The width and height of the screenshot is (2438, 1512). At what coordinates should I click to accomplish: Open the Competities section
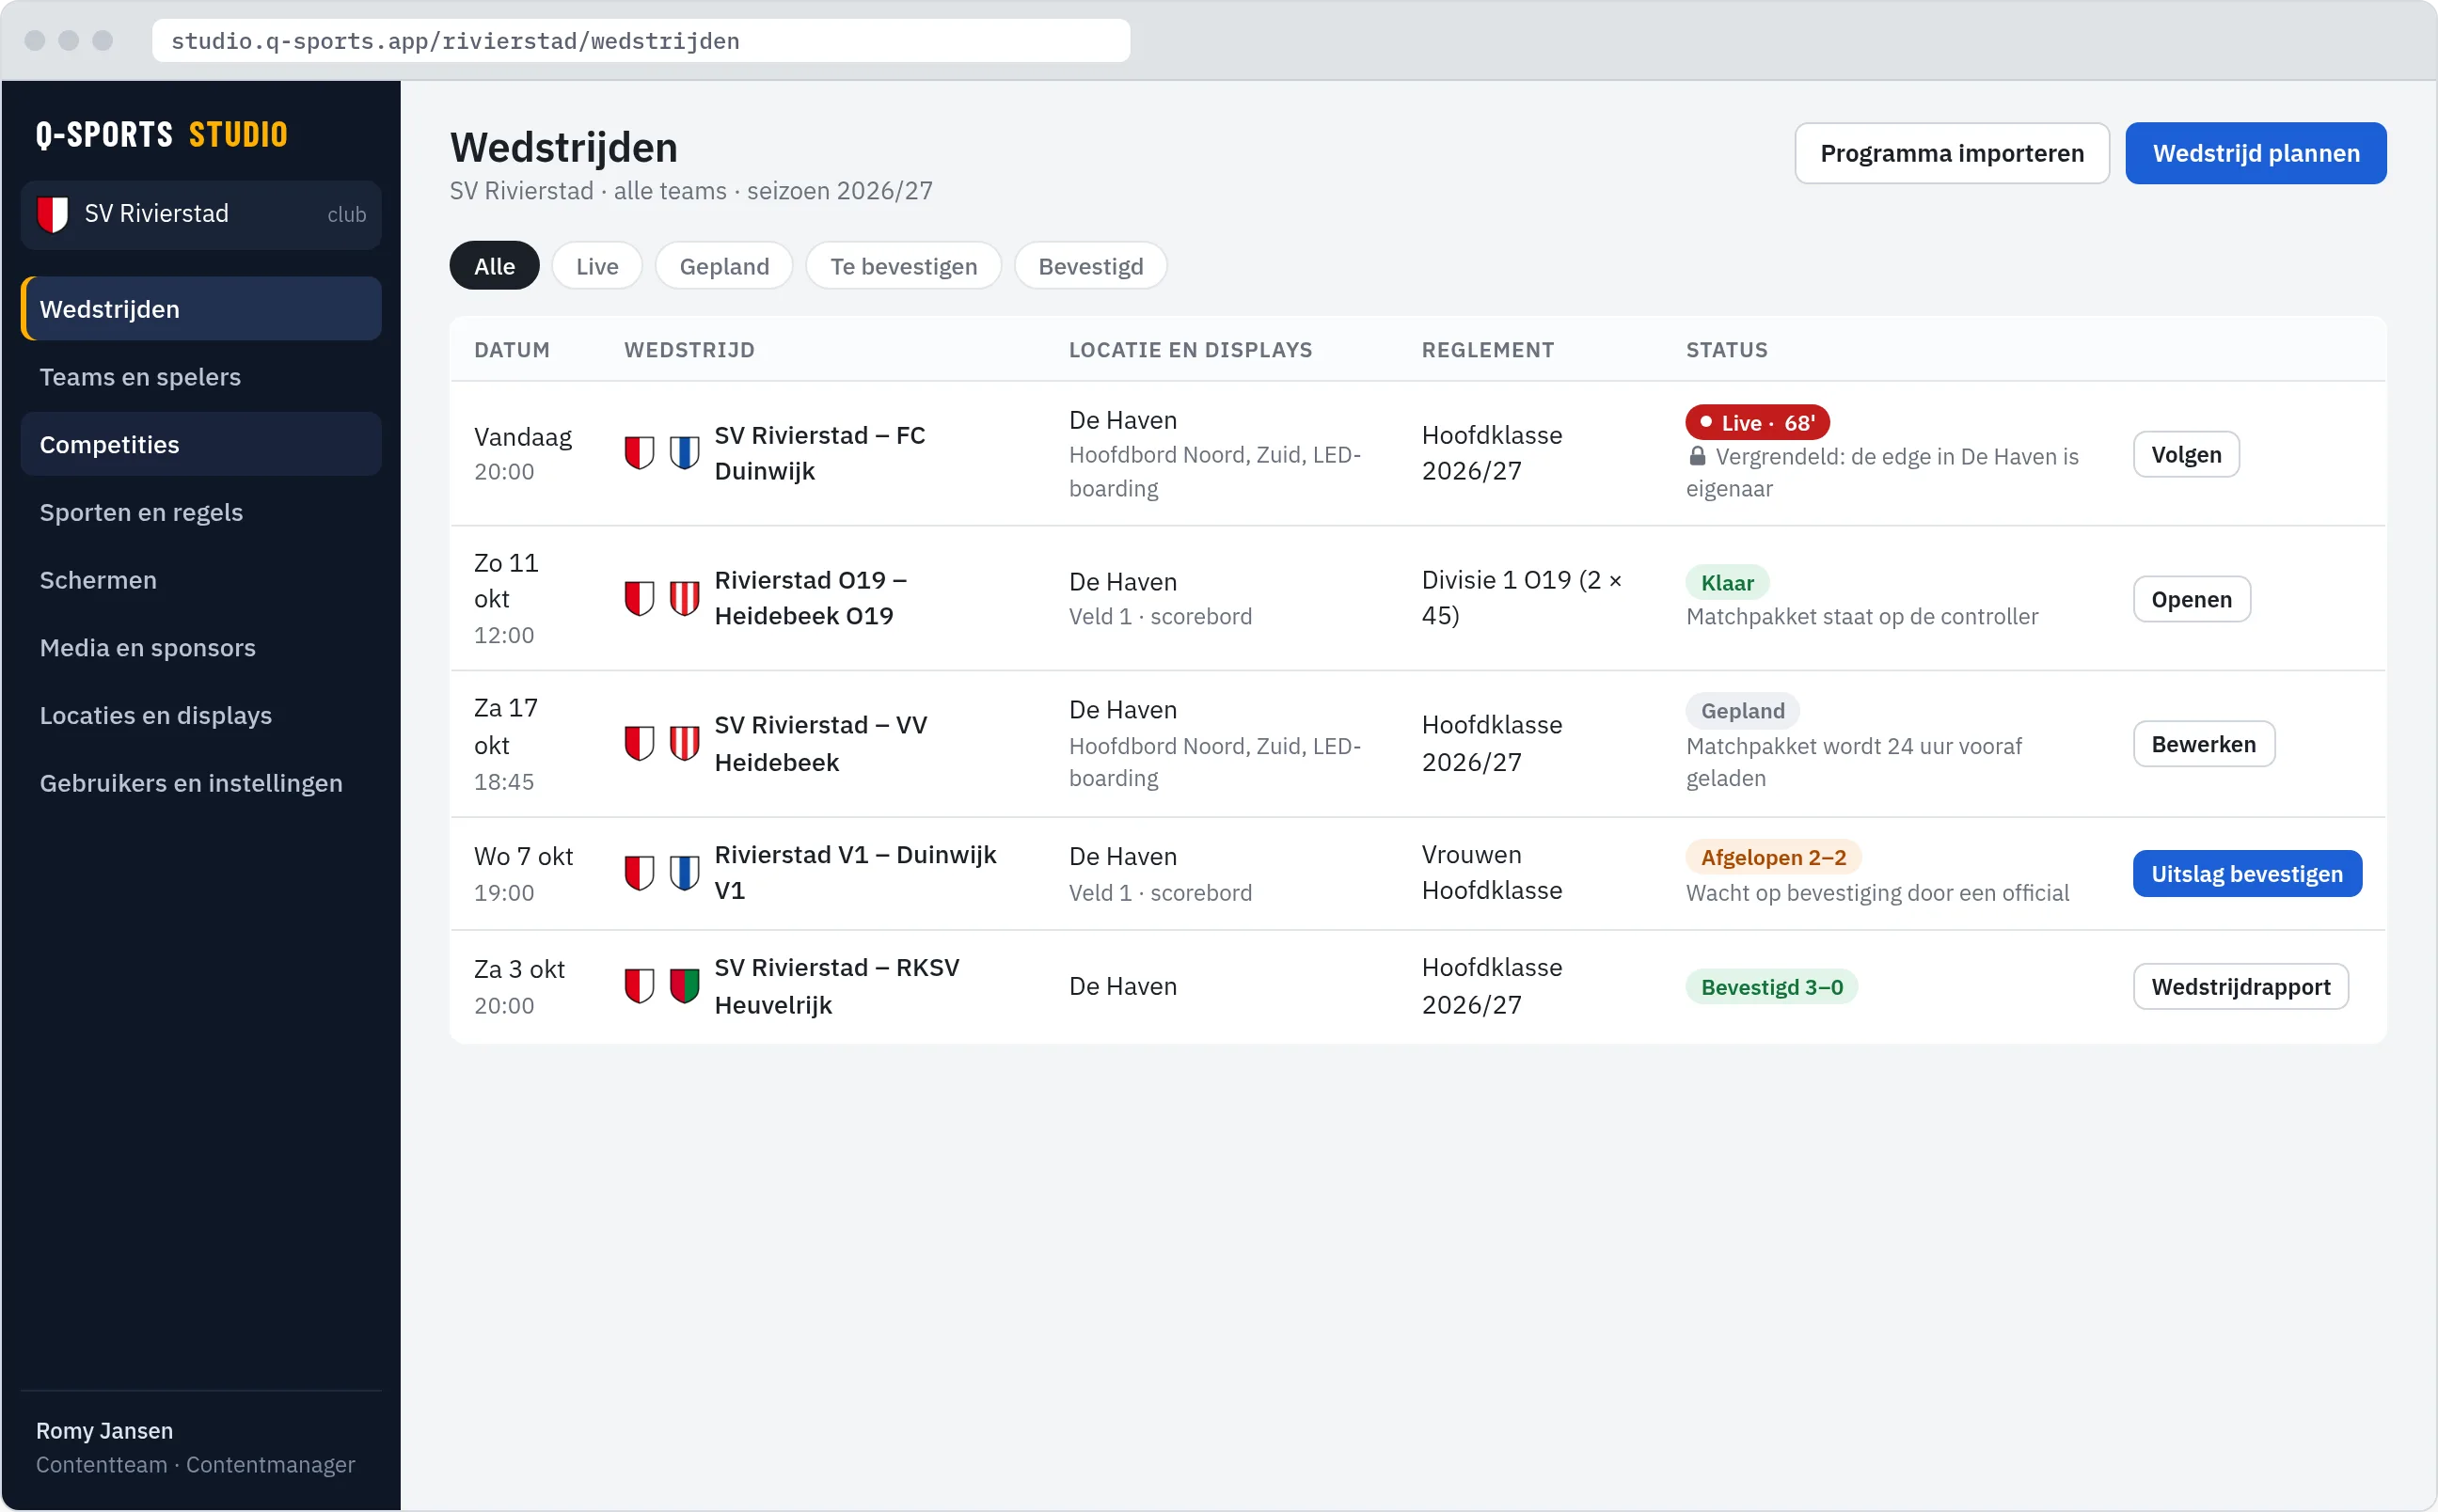click(201, 445)
